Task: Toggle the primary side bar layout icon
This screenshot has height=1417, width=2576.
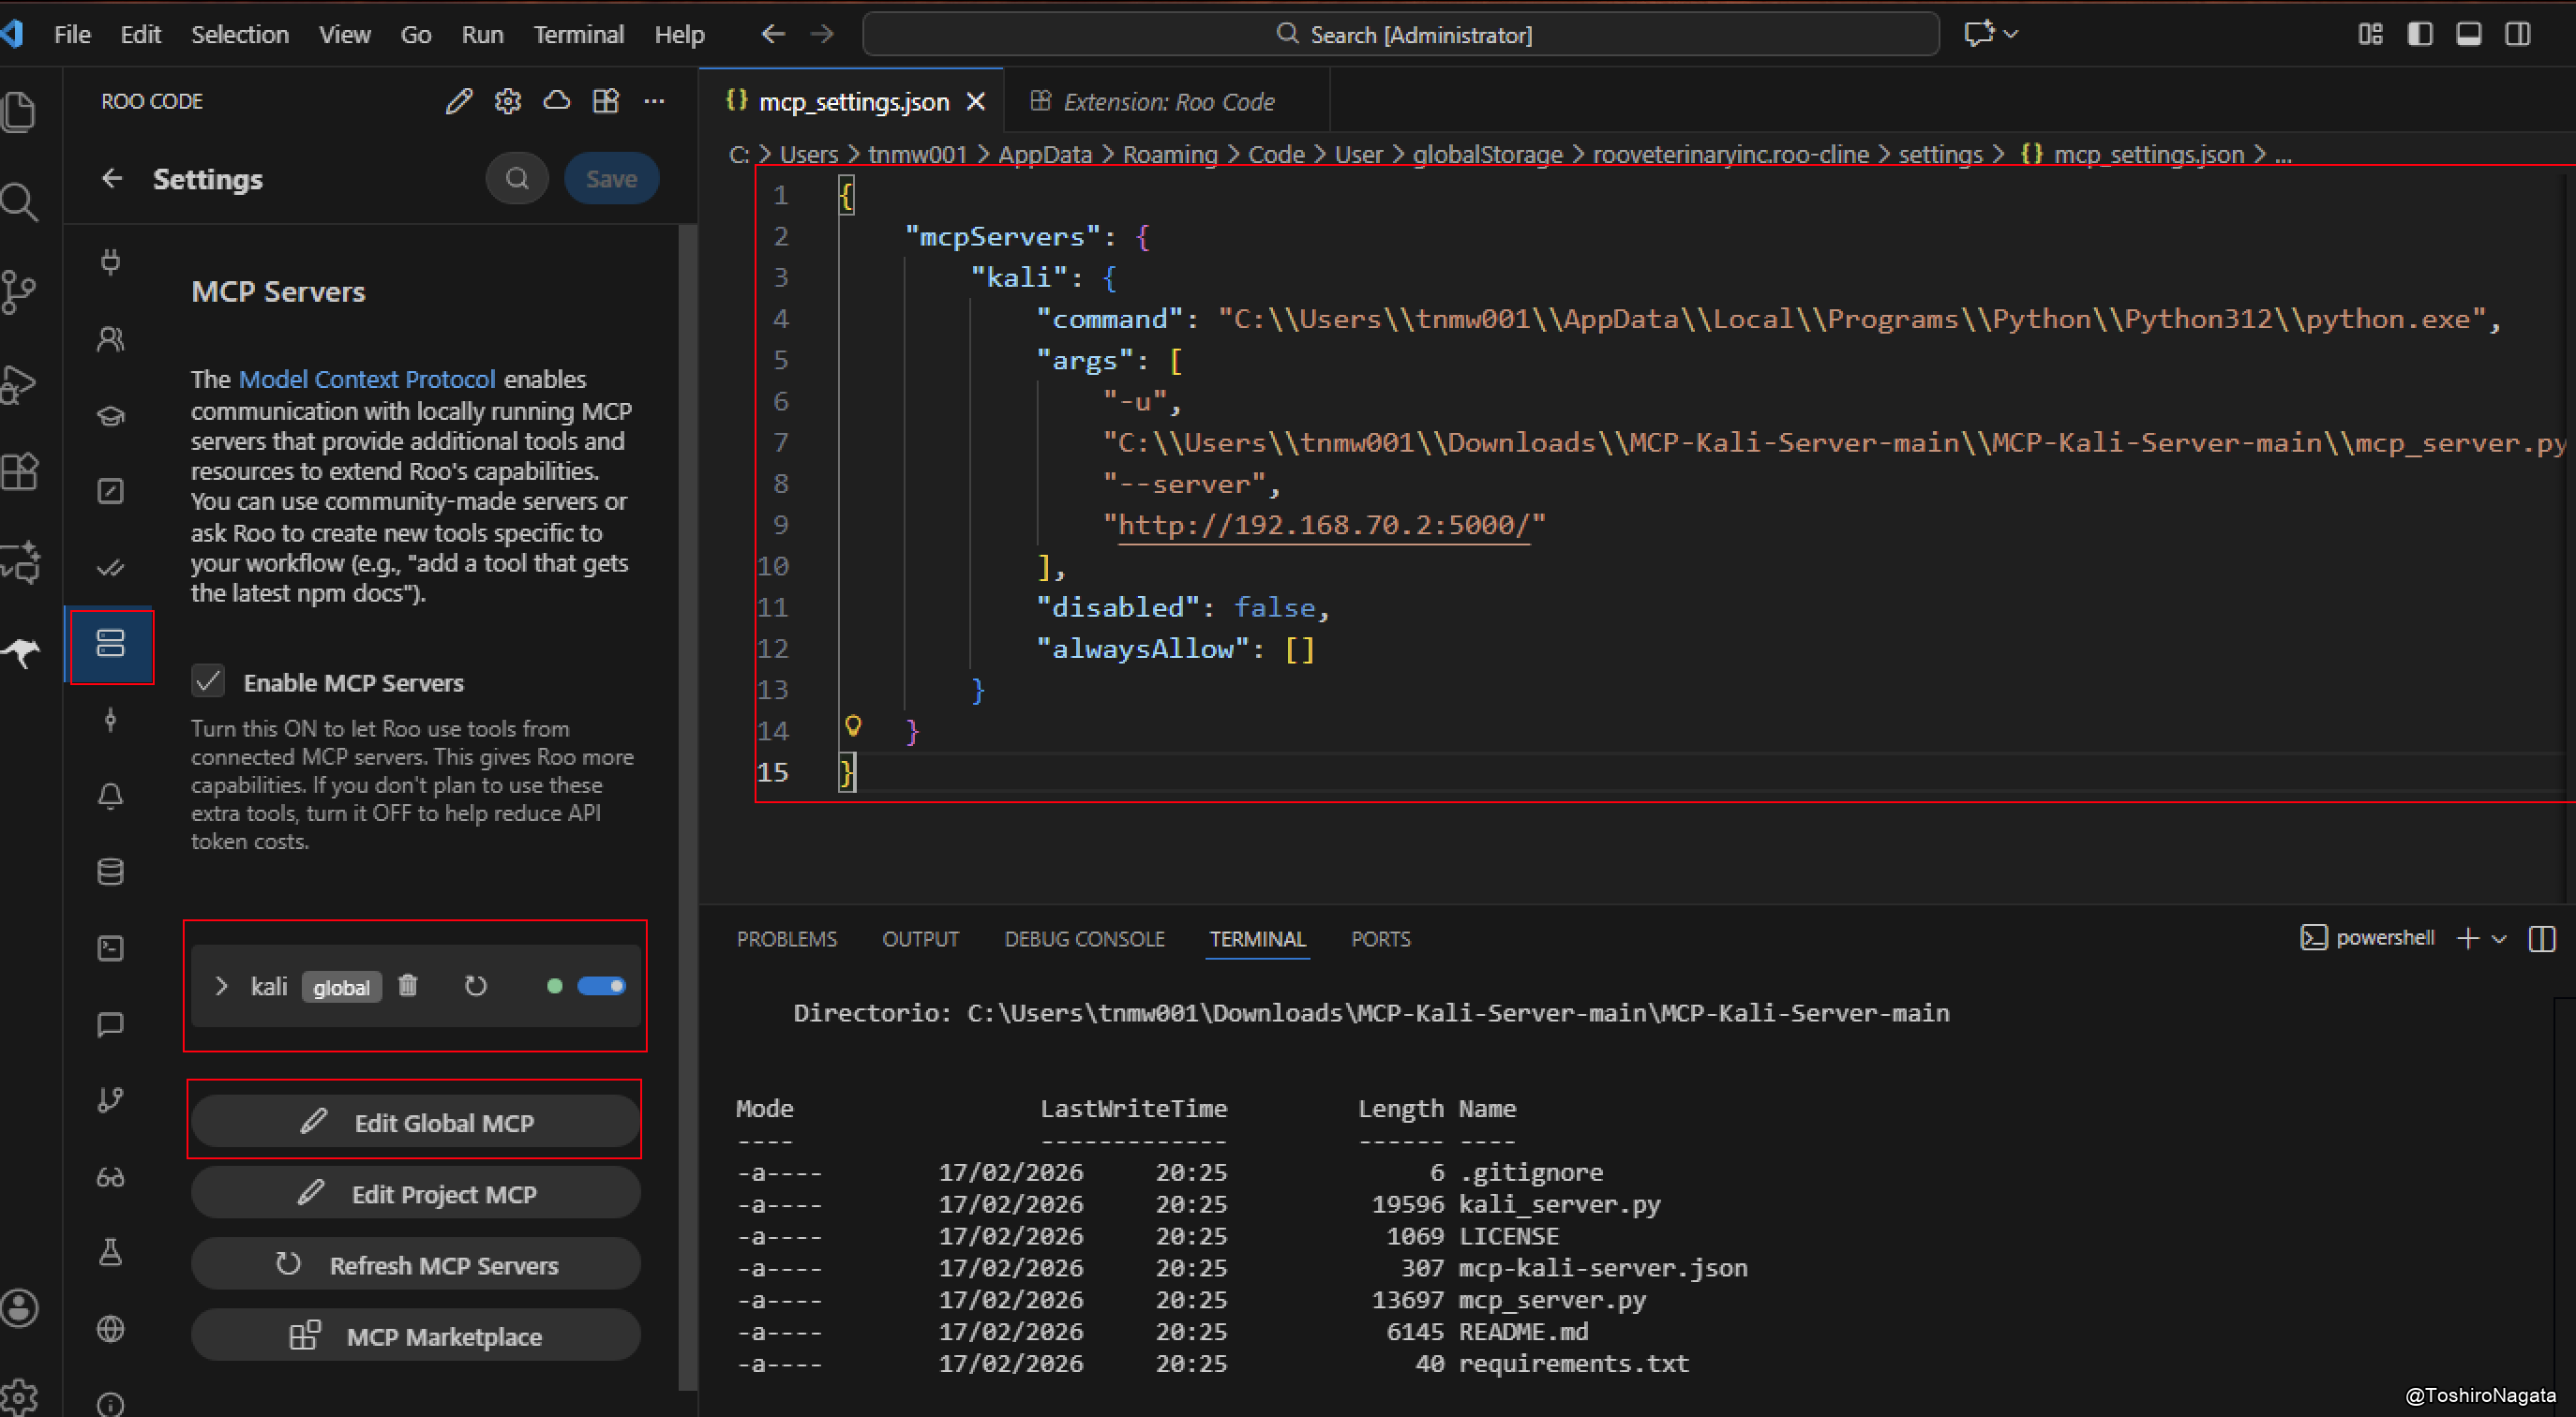Action: pyautogui.click(x=2419, y=34)
